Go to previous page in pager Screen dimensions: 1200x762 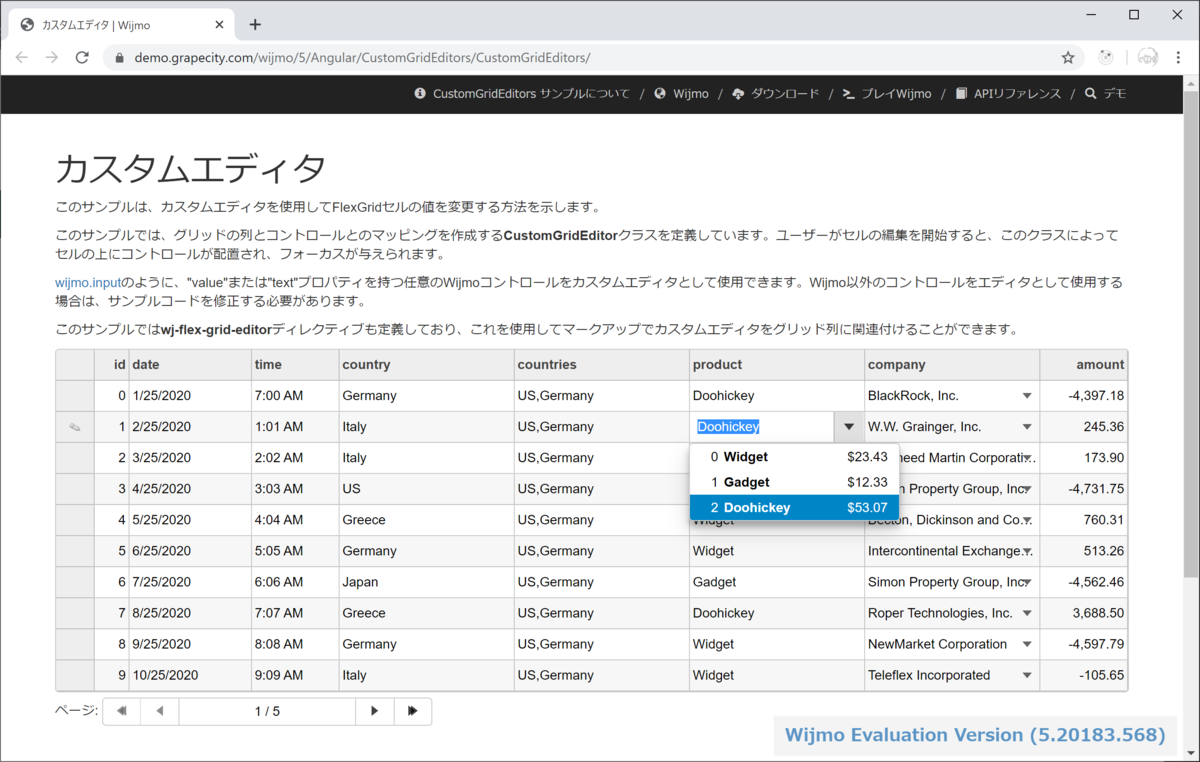pos(160,711)
